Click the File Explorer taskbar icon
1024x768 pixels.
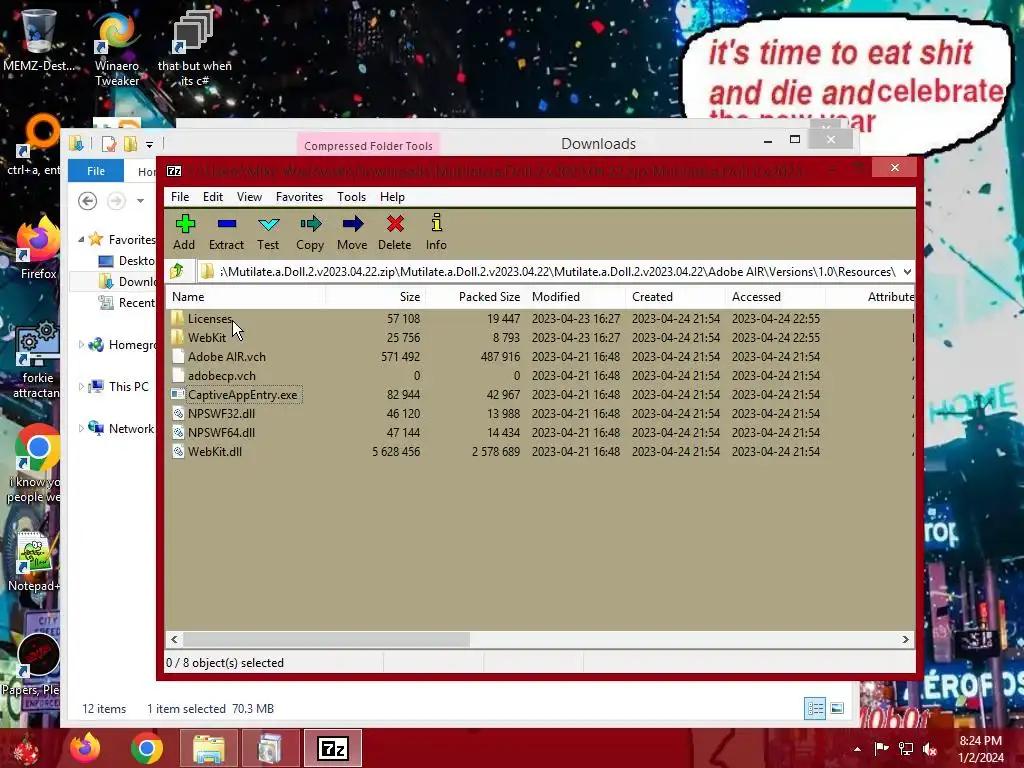click(208, 748)
